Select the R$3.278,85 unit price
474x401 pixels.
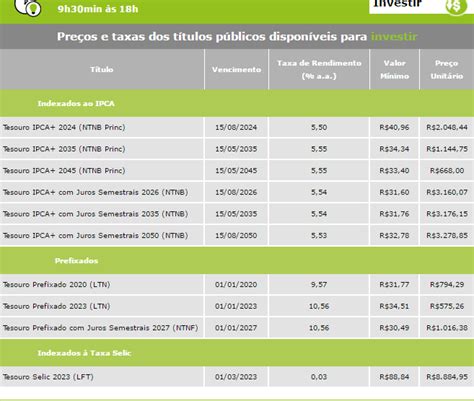point(447,236)
